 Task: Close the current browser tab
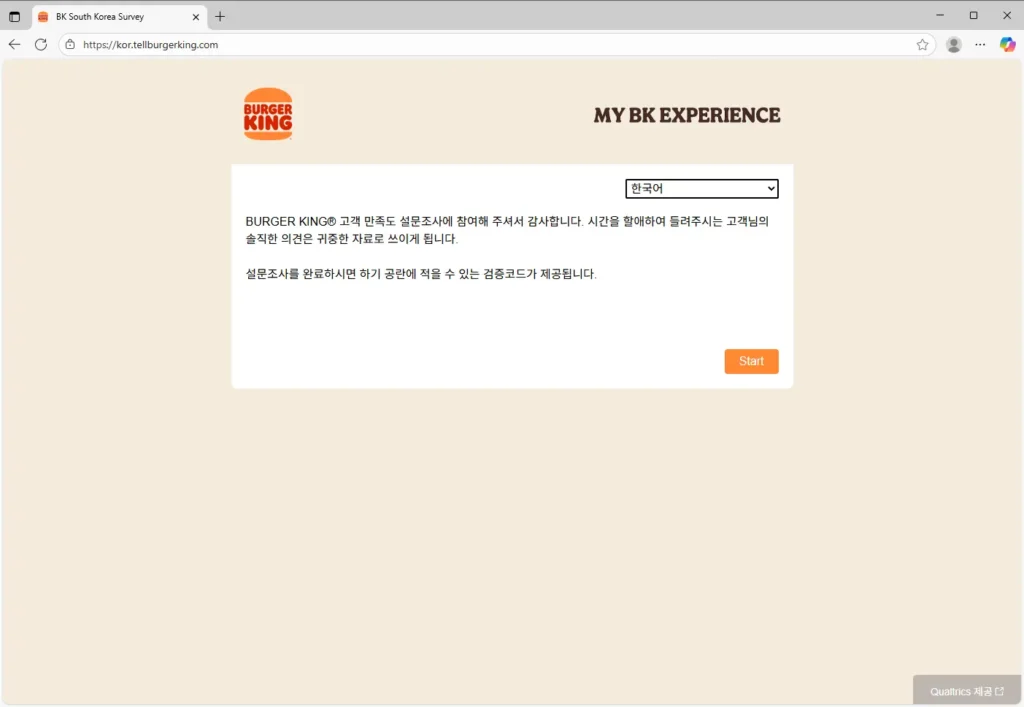(195, 16)
